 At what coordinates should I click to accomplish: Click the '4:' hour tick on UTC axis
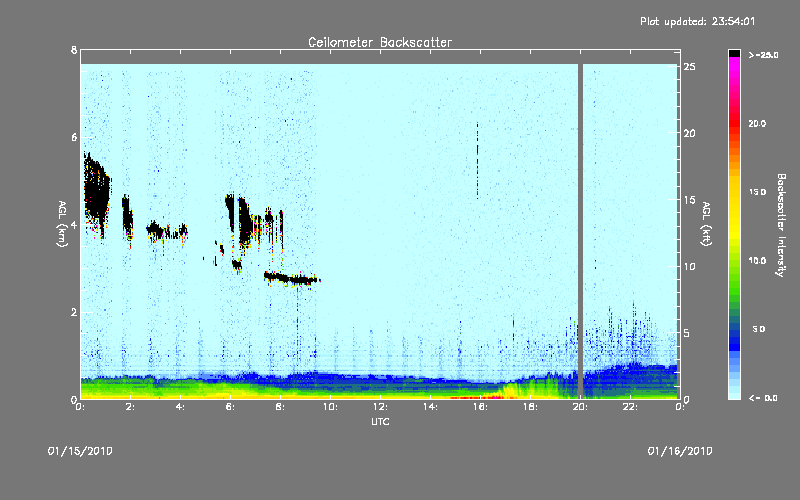pyautogui.click(x=180, y=407)
